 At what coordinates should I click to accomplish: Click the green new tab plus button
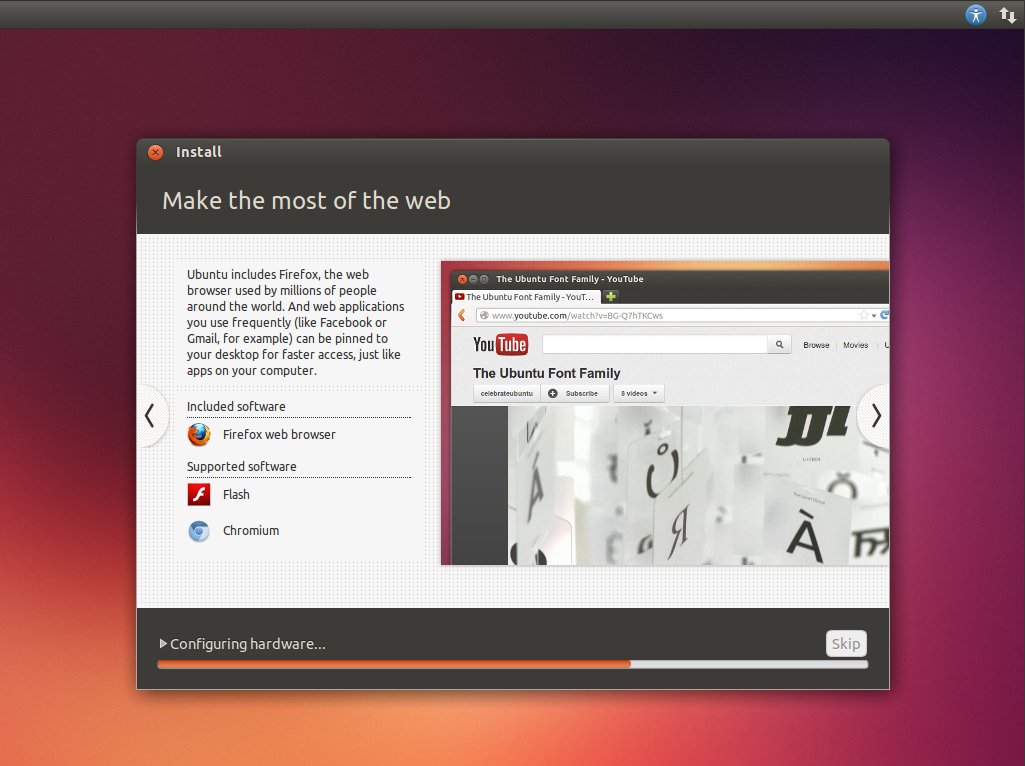point(611,297)
